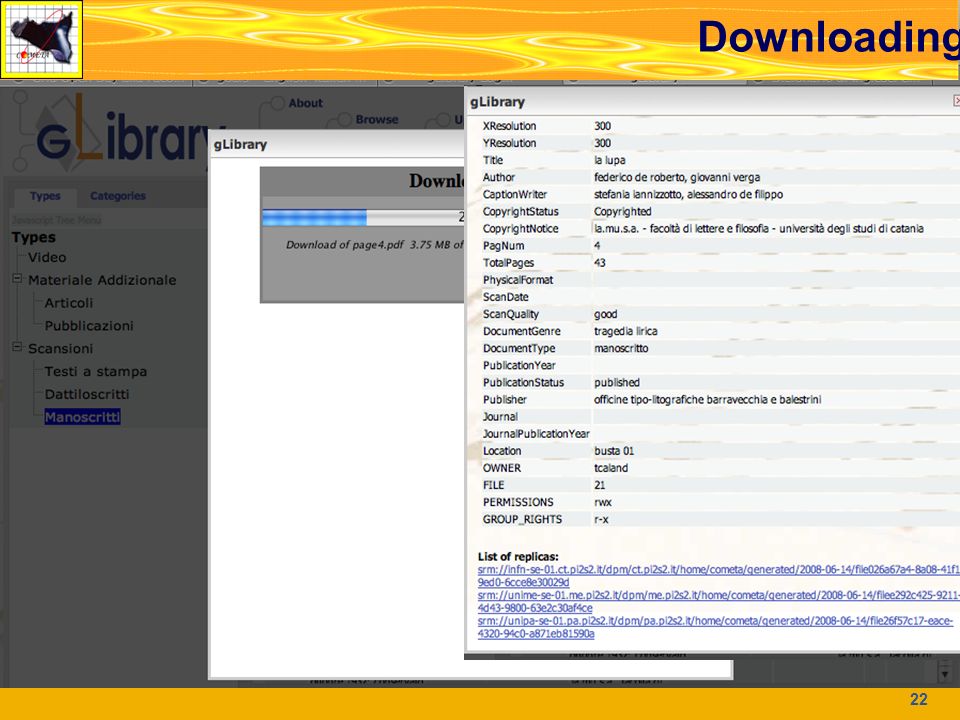Click the GROUP_RIGHTS value 'r-x'
960x720 pixels.
pos(601,520)
